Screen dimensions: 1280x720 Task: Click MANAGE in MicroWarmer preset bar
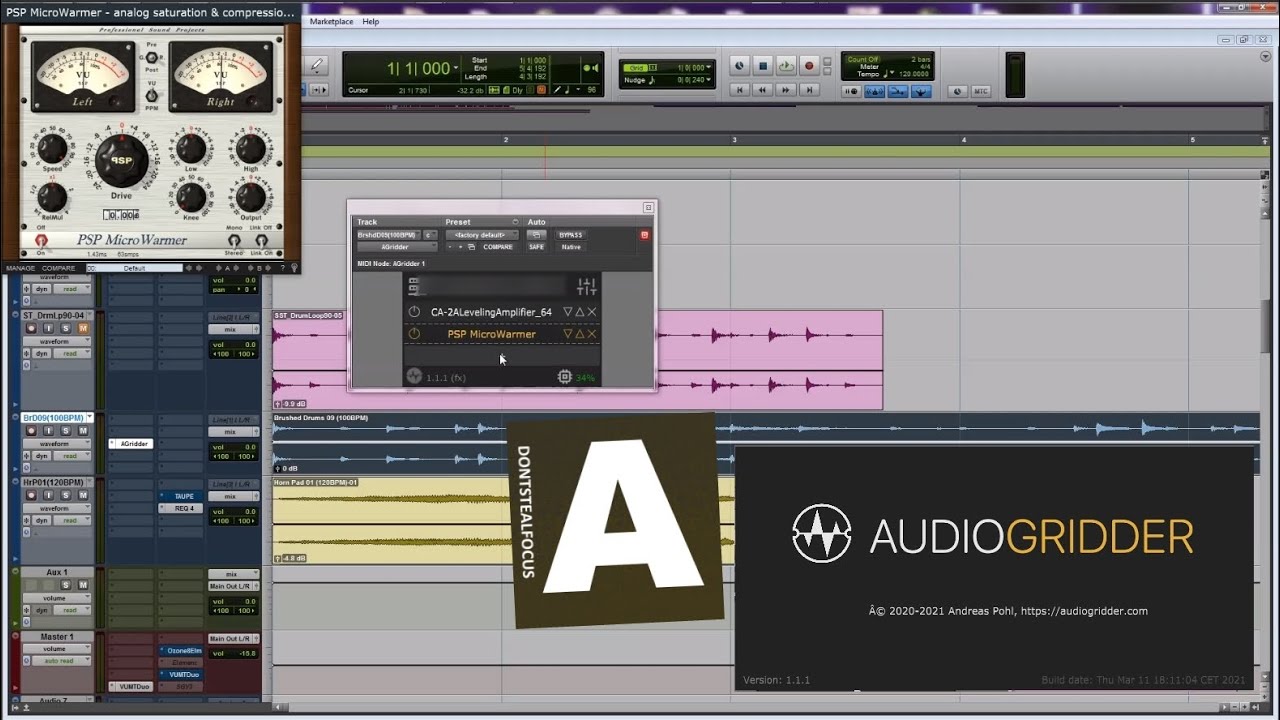tap(20, 268)
